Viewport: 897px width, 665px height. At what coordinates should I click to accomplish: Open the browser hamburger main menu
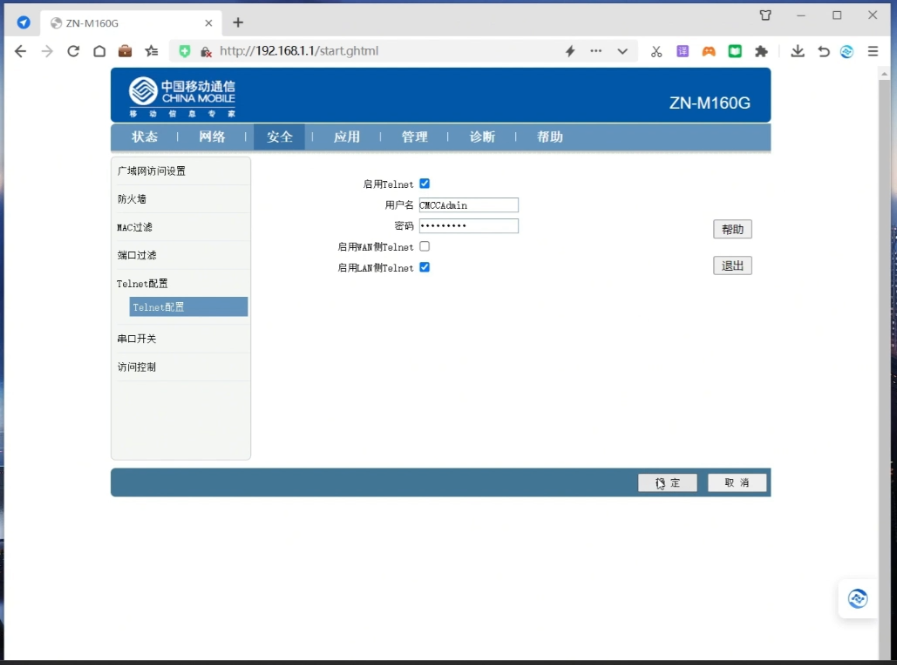[x=873, y=51]
